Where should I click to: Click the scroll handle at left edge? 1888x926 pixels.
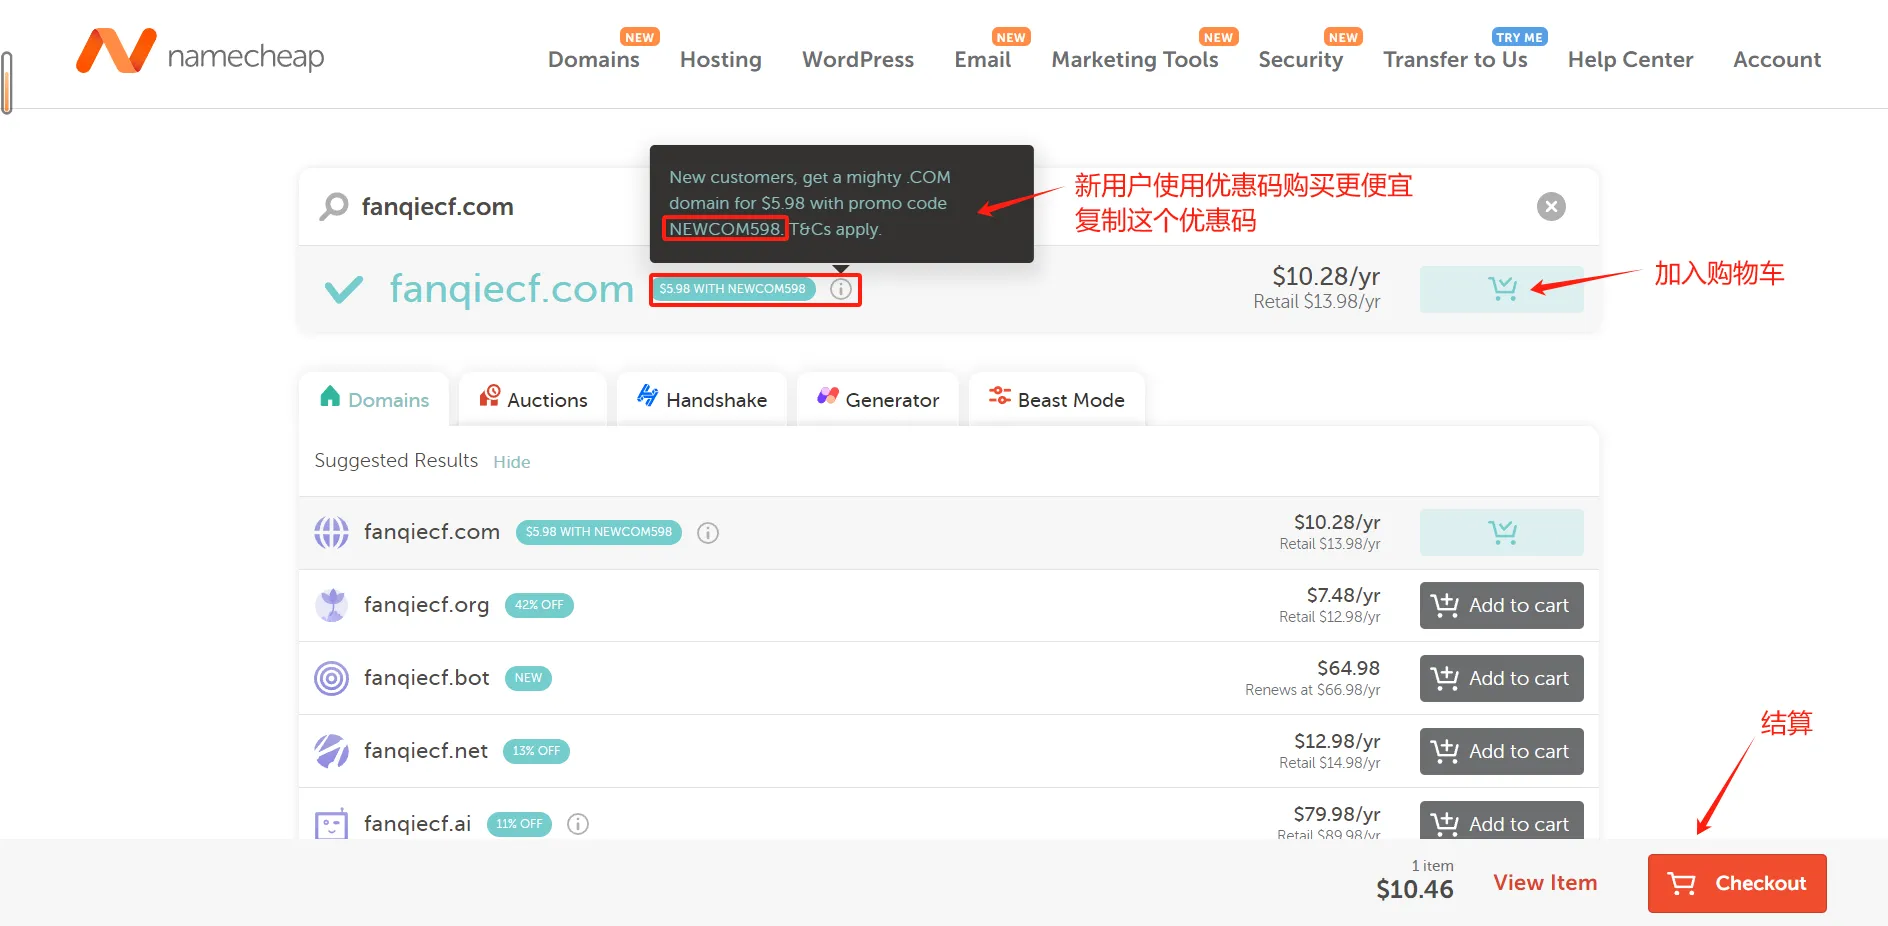[x=7, y=82]
